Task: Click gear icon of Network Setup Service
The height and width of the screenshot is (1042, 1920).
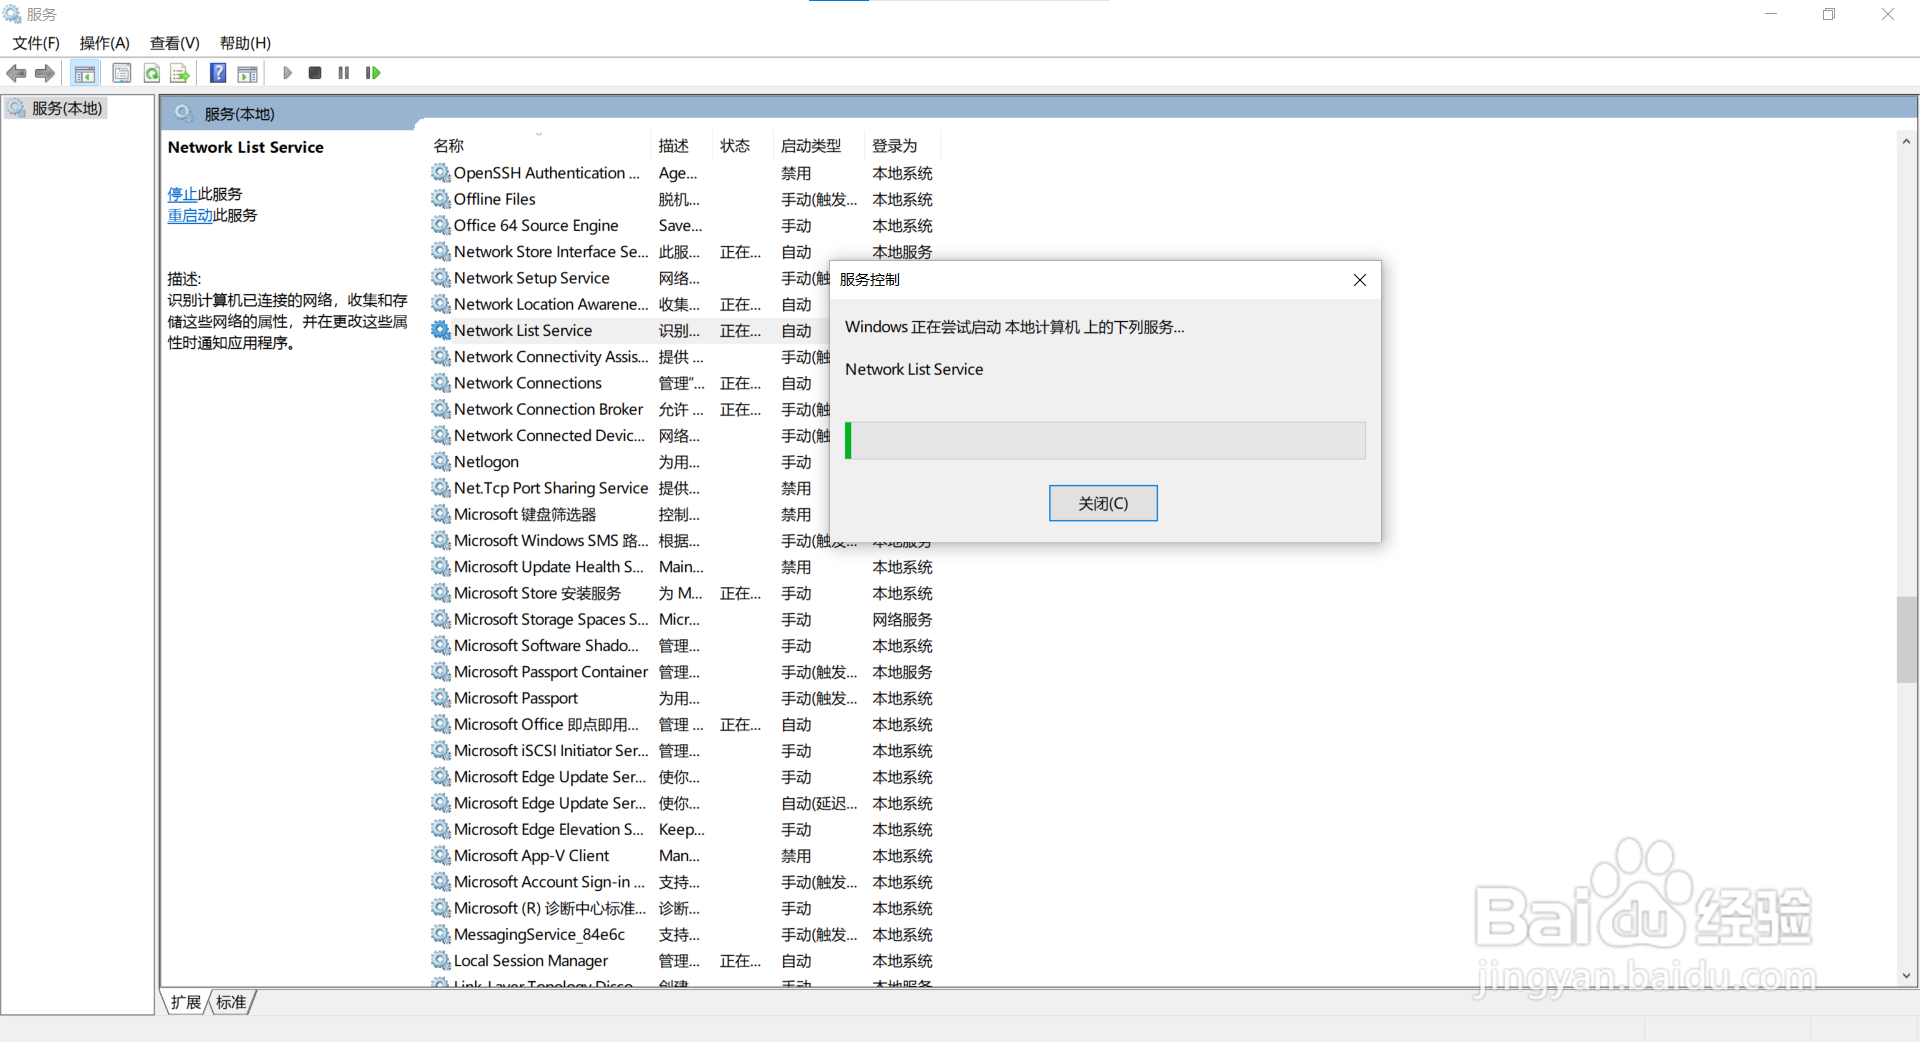Action: [x=441, y=278]
